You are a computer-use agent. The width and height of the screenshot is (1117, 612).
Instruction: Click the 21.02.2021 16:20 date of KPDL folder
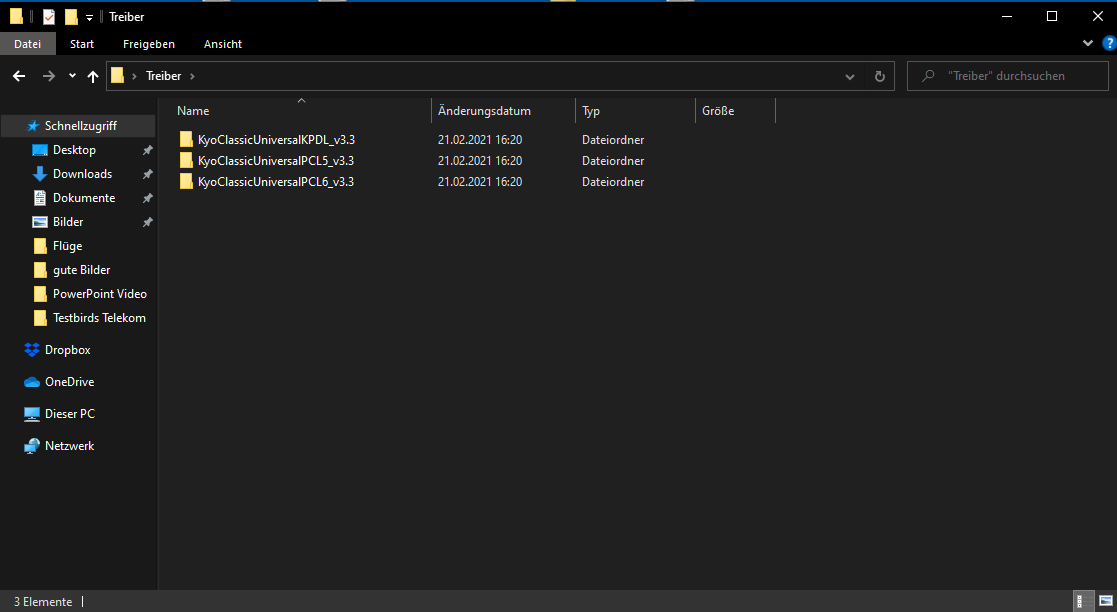(480, 140)
